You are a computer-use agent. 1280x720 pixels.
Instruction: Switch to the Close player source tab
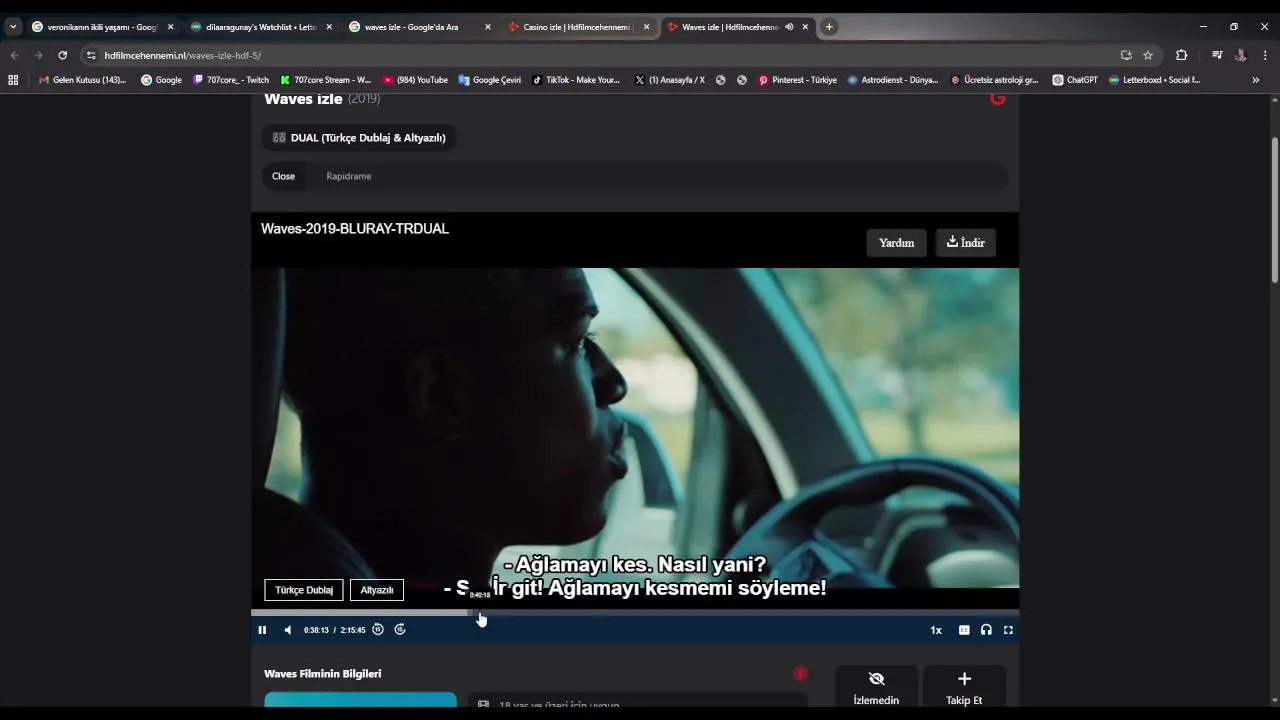(x=284, y=176)
